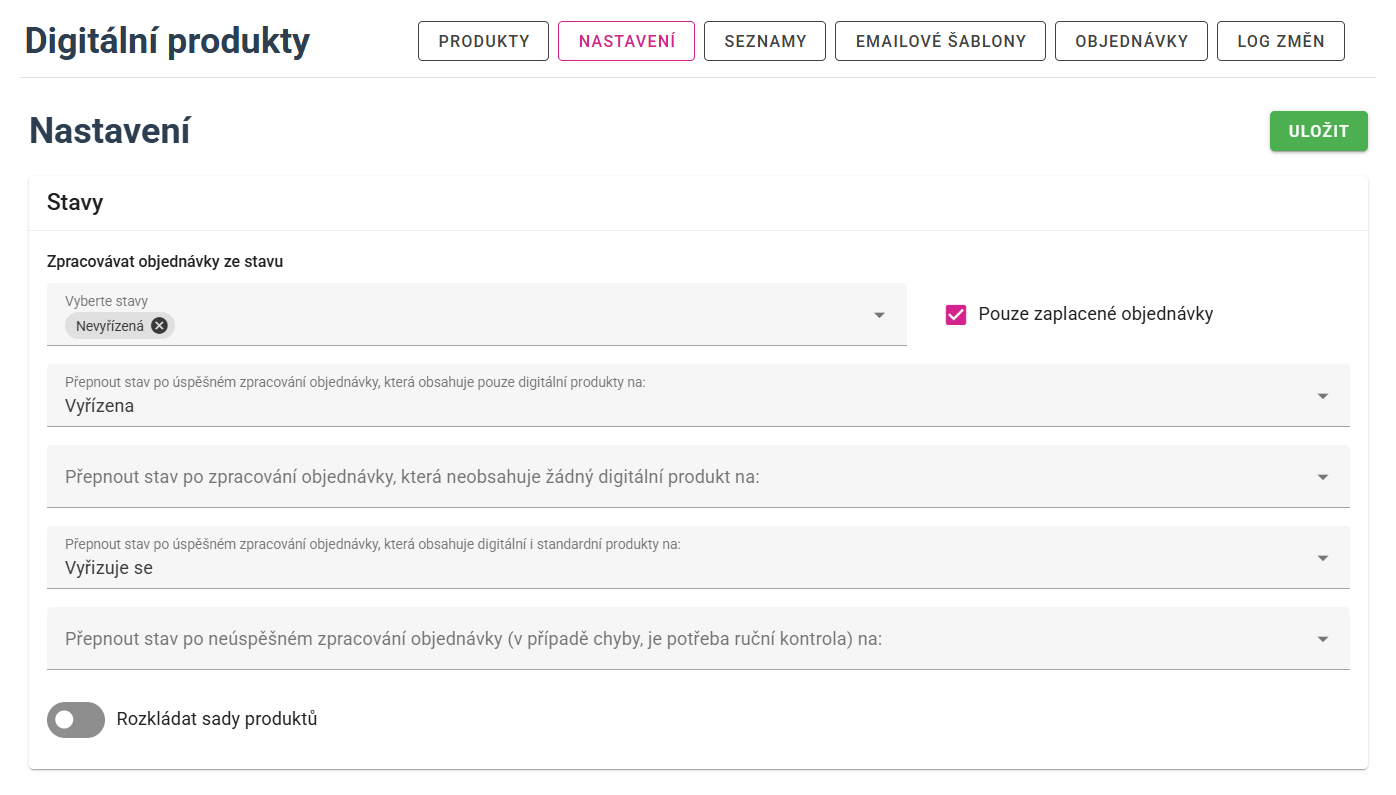View the Log změn tab
Image resolution: width=1396 pixels, height=795 pixels.
tap(1280, 41)
